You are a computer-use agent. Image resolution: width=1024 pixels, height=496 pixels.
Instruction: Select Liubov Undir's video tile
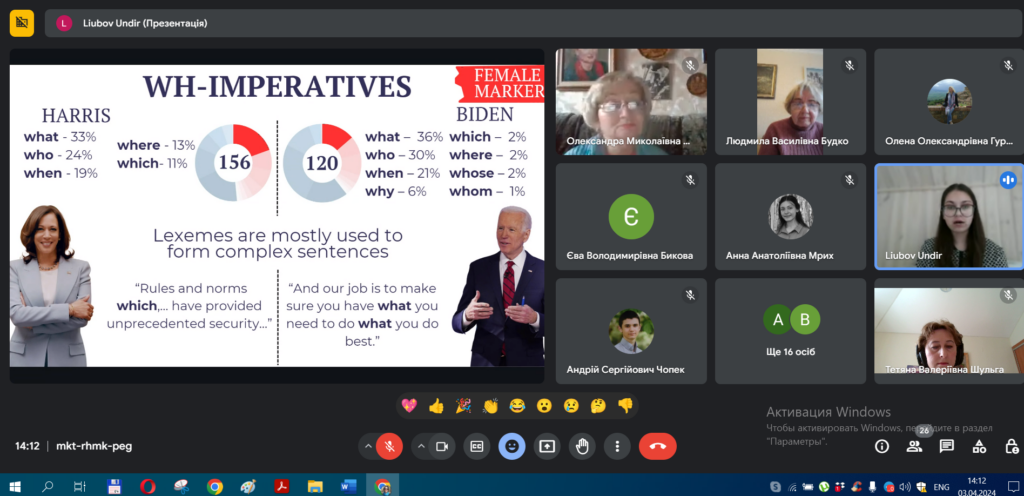click(x=948, y=216)
